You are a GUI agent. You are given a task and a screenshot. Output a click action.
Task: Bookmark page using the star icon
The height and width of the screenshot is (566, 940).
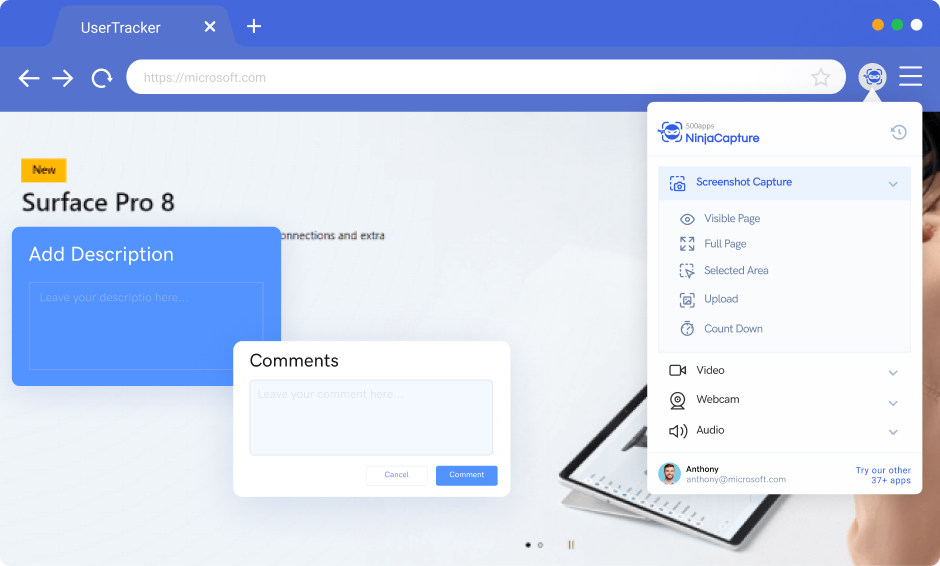820,77
